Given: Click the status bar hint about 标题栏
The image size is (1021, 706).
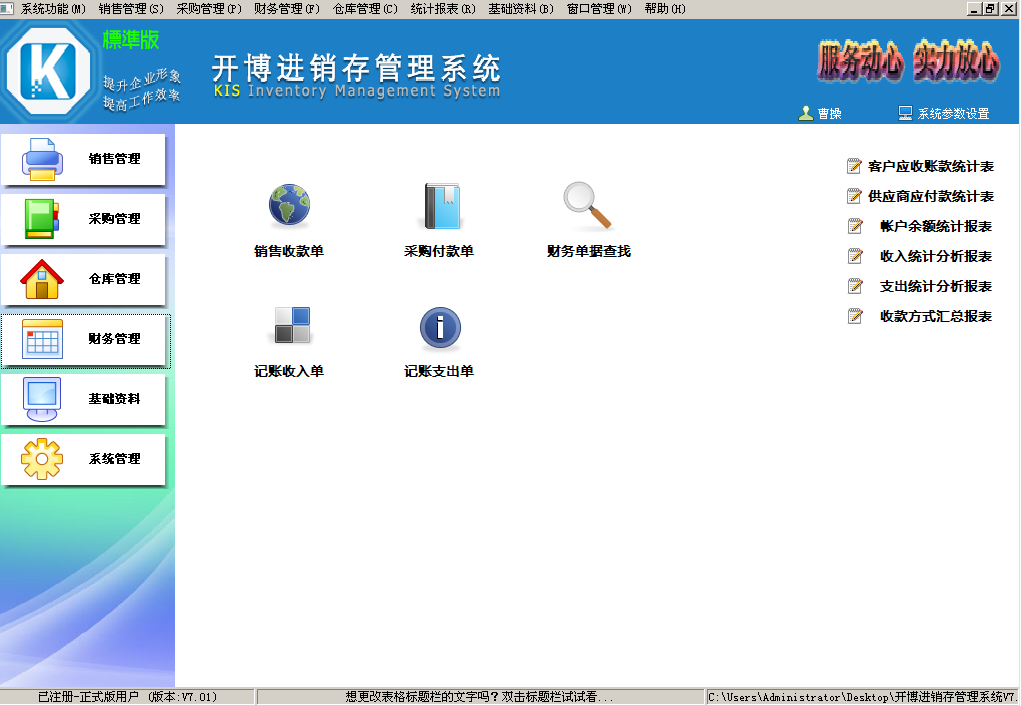Looking at the screenshot, I should click(479, 697).
